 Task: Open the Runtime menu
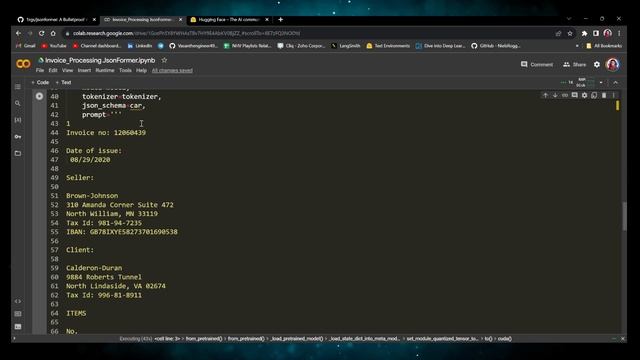105,71
